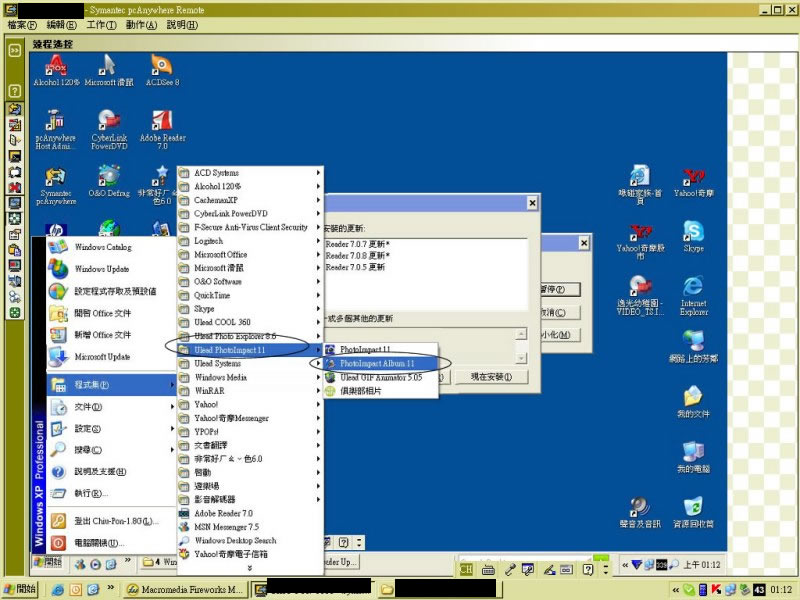
Task: Expand Microsoft Office program folder
Action: (250, 254)
